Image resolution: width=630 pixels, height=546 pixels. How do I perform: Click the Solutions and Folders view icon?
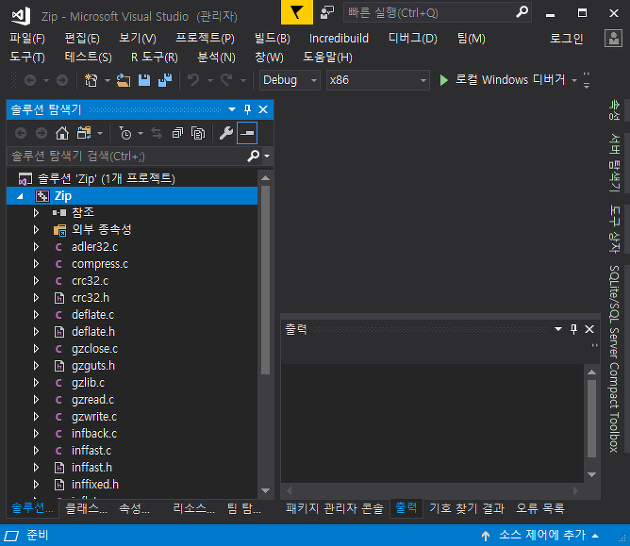[x=84, y=133]
